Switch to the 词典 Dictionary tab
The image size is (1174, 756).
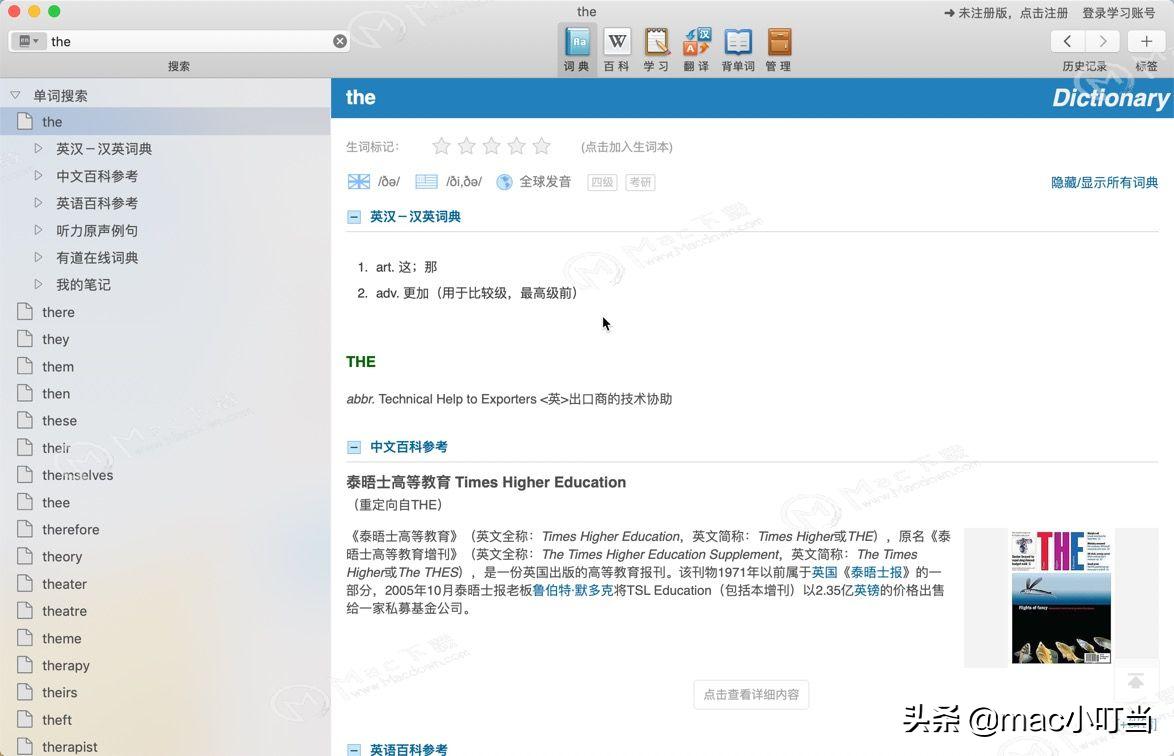point(576,45)
